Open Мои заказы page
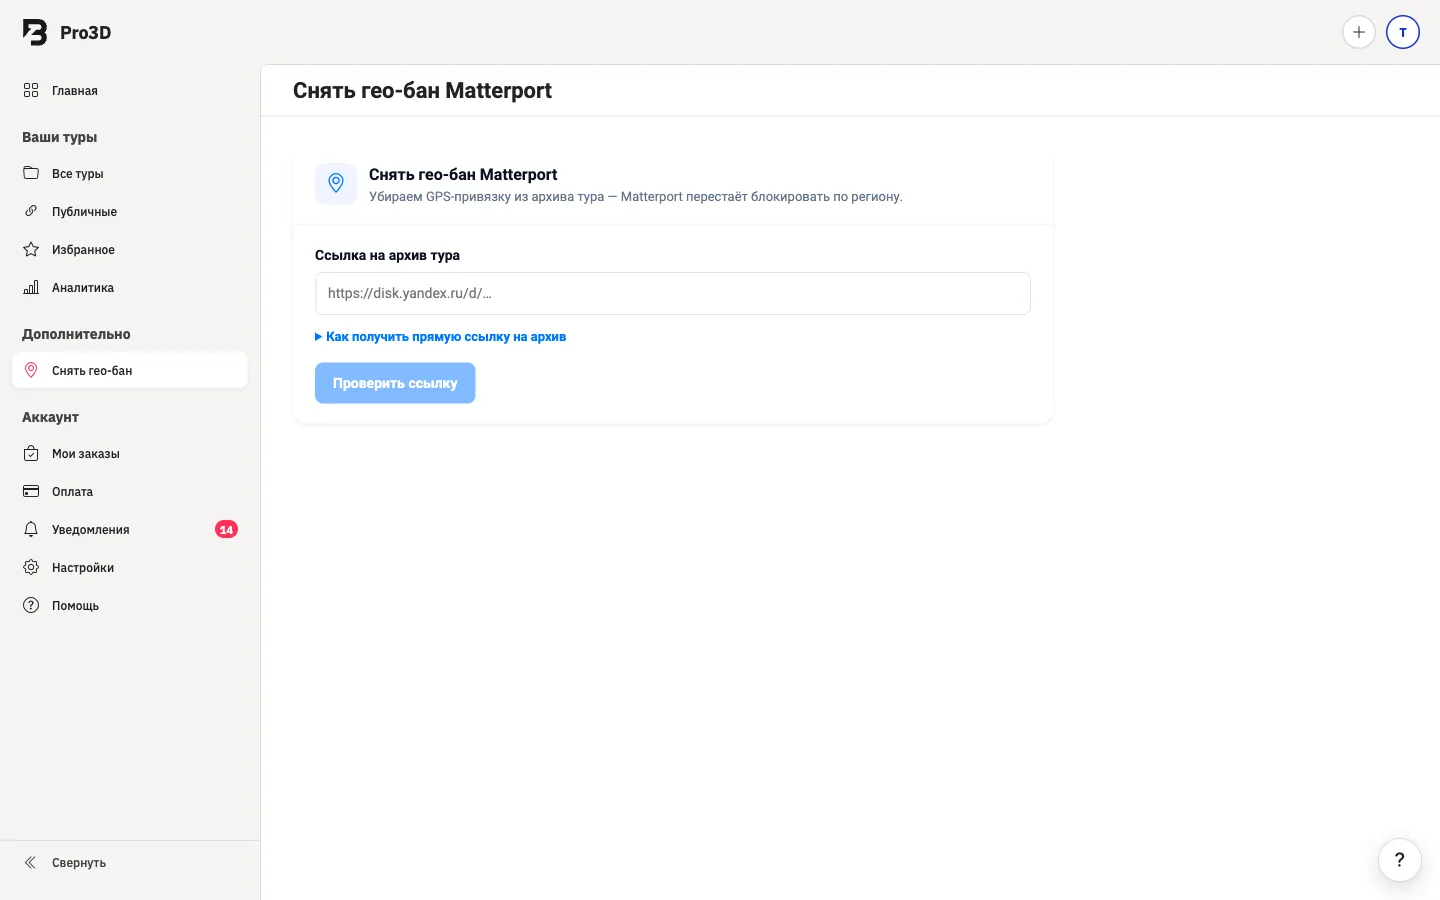 (x=130, y=453)
